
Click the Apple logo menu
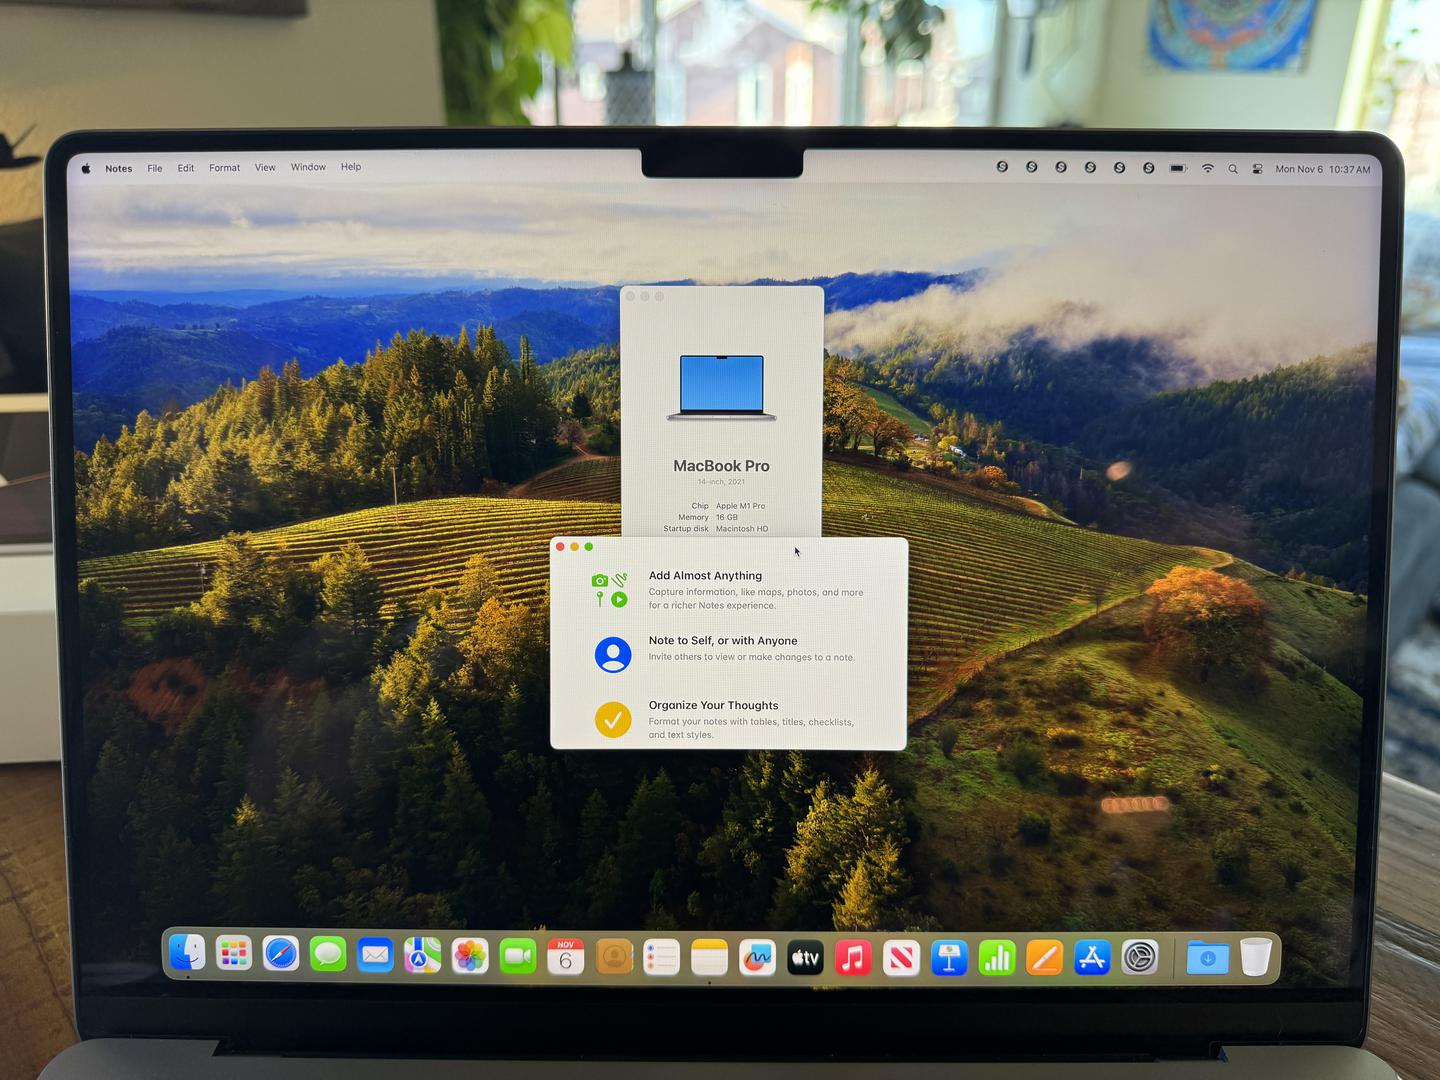(86, 168)
